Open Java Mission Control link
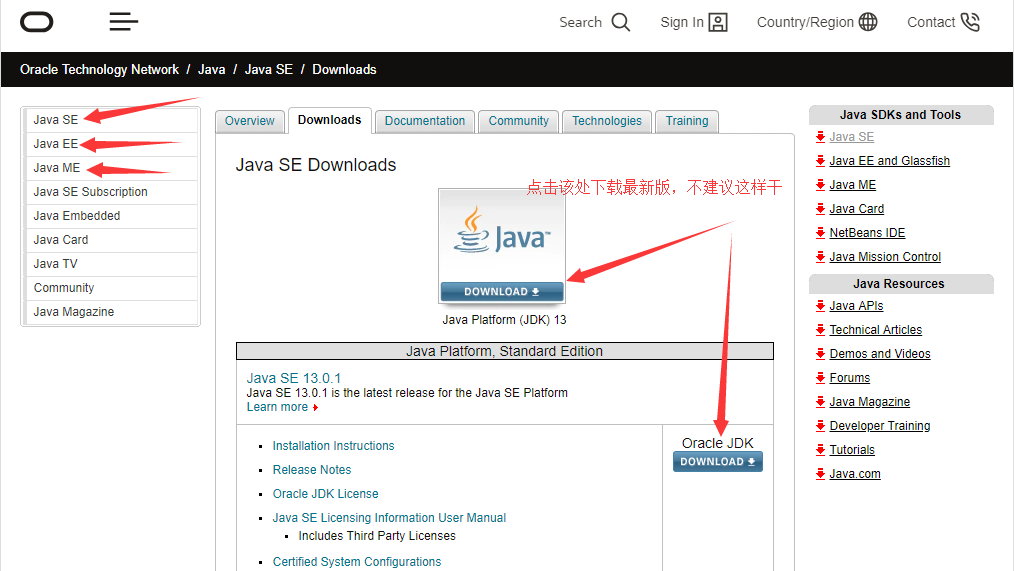Image resolution: width=1014 pixels, height=571 pixels. pyautogui.click(x=885, y=256)
